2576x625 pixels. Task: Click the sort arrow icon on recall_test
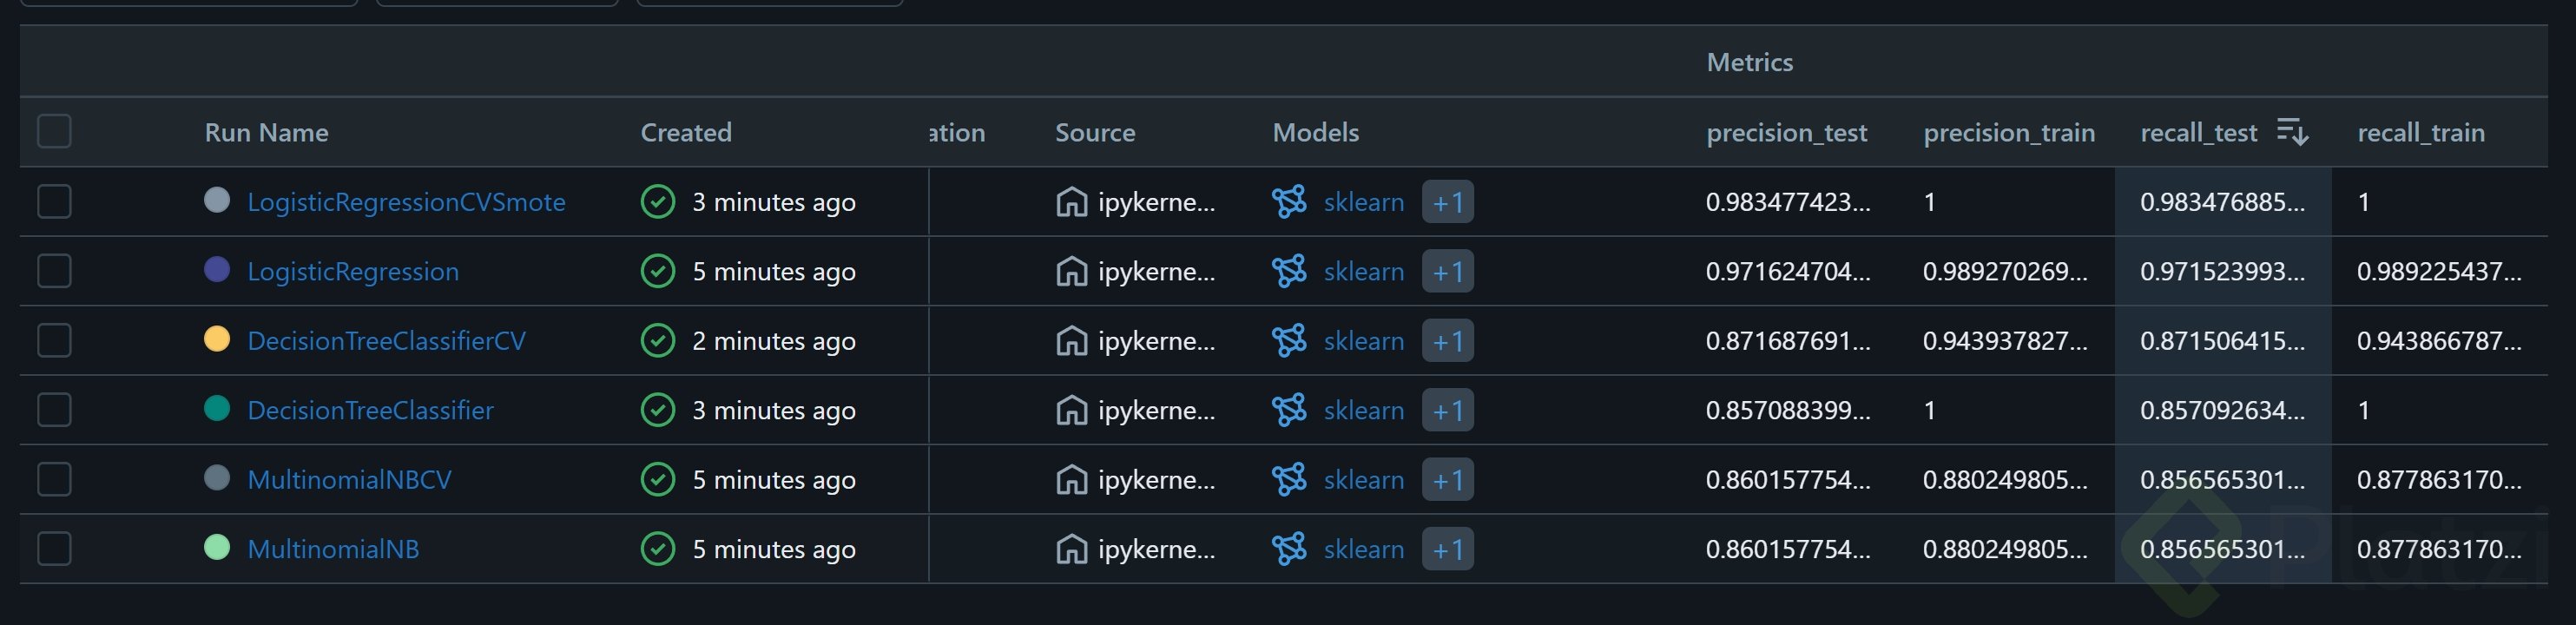(2292, 132)
